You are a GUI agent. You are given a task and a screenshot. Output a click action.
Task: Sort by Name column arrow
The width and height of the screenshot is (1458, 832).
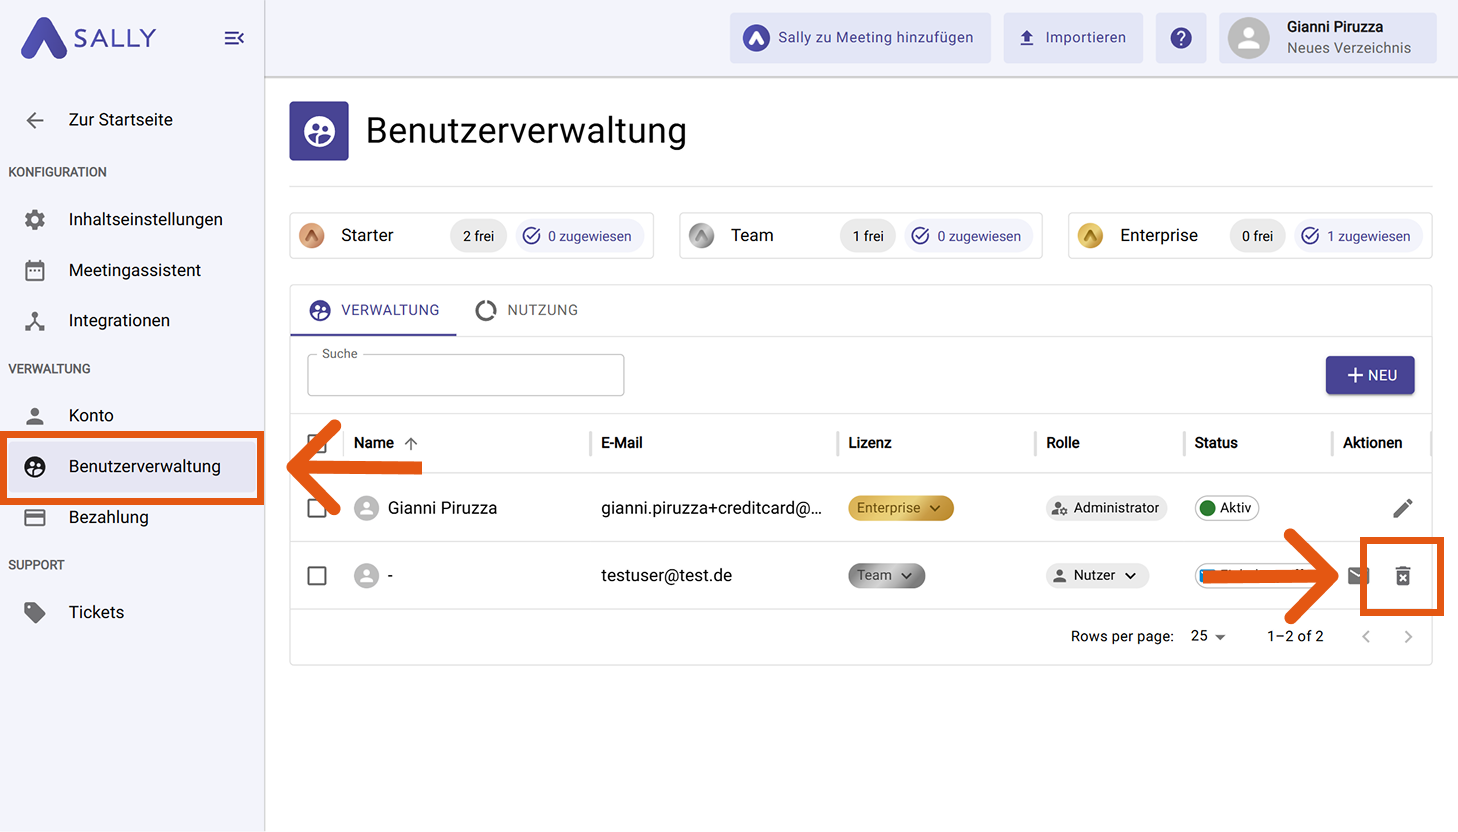[x=411, y=443]
